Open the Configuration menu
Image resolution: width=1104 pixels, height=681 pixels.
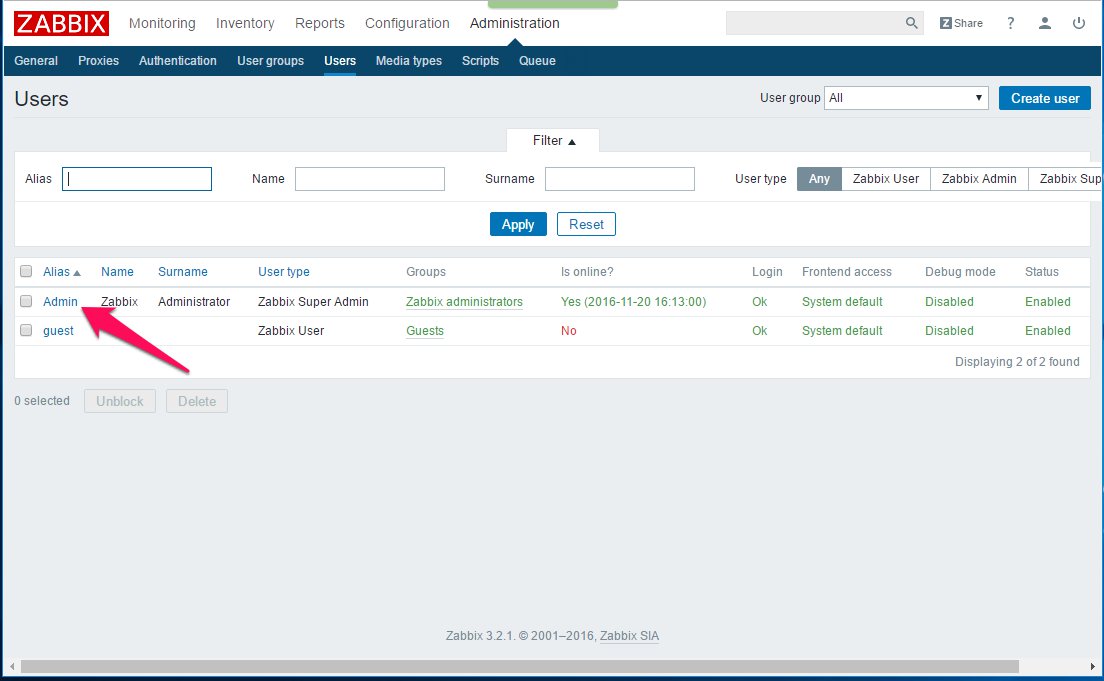407,23
